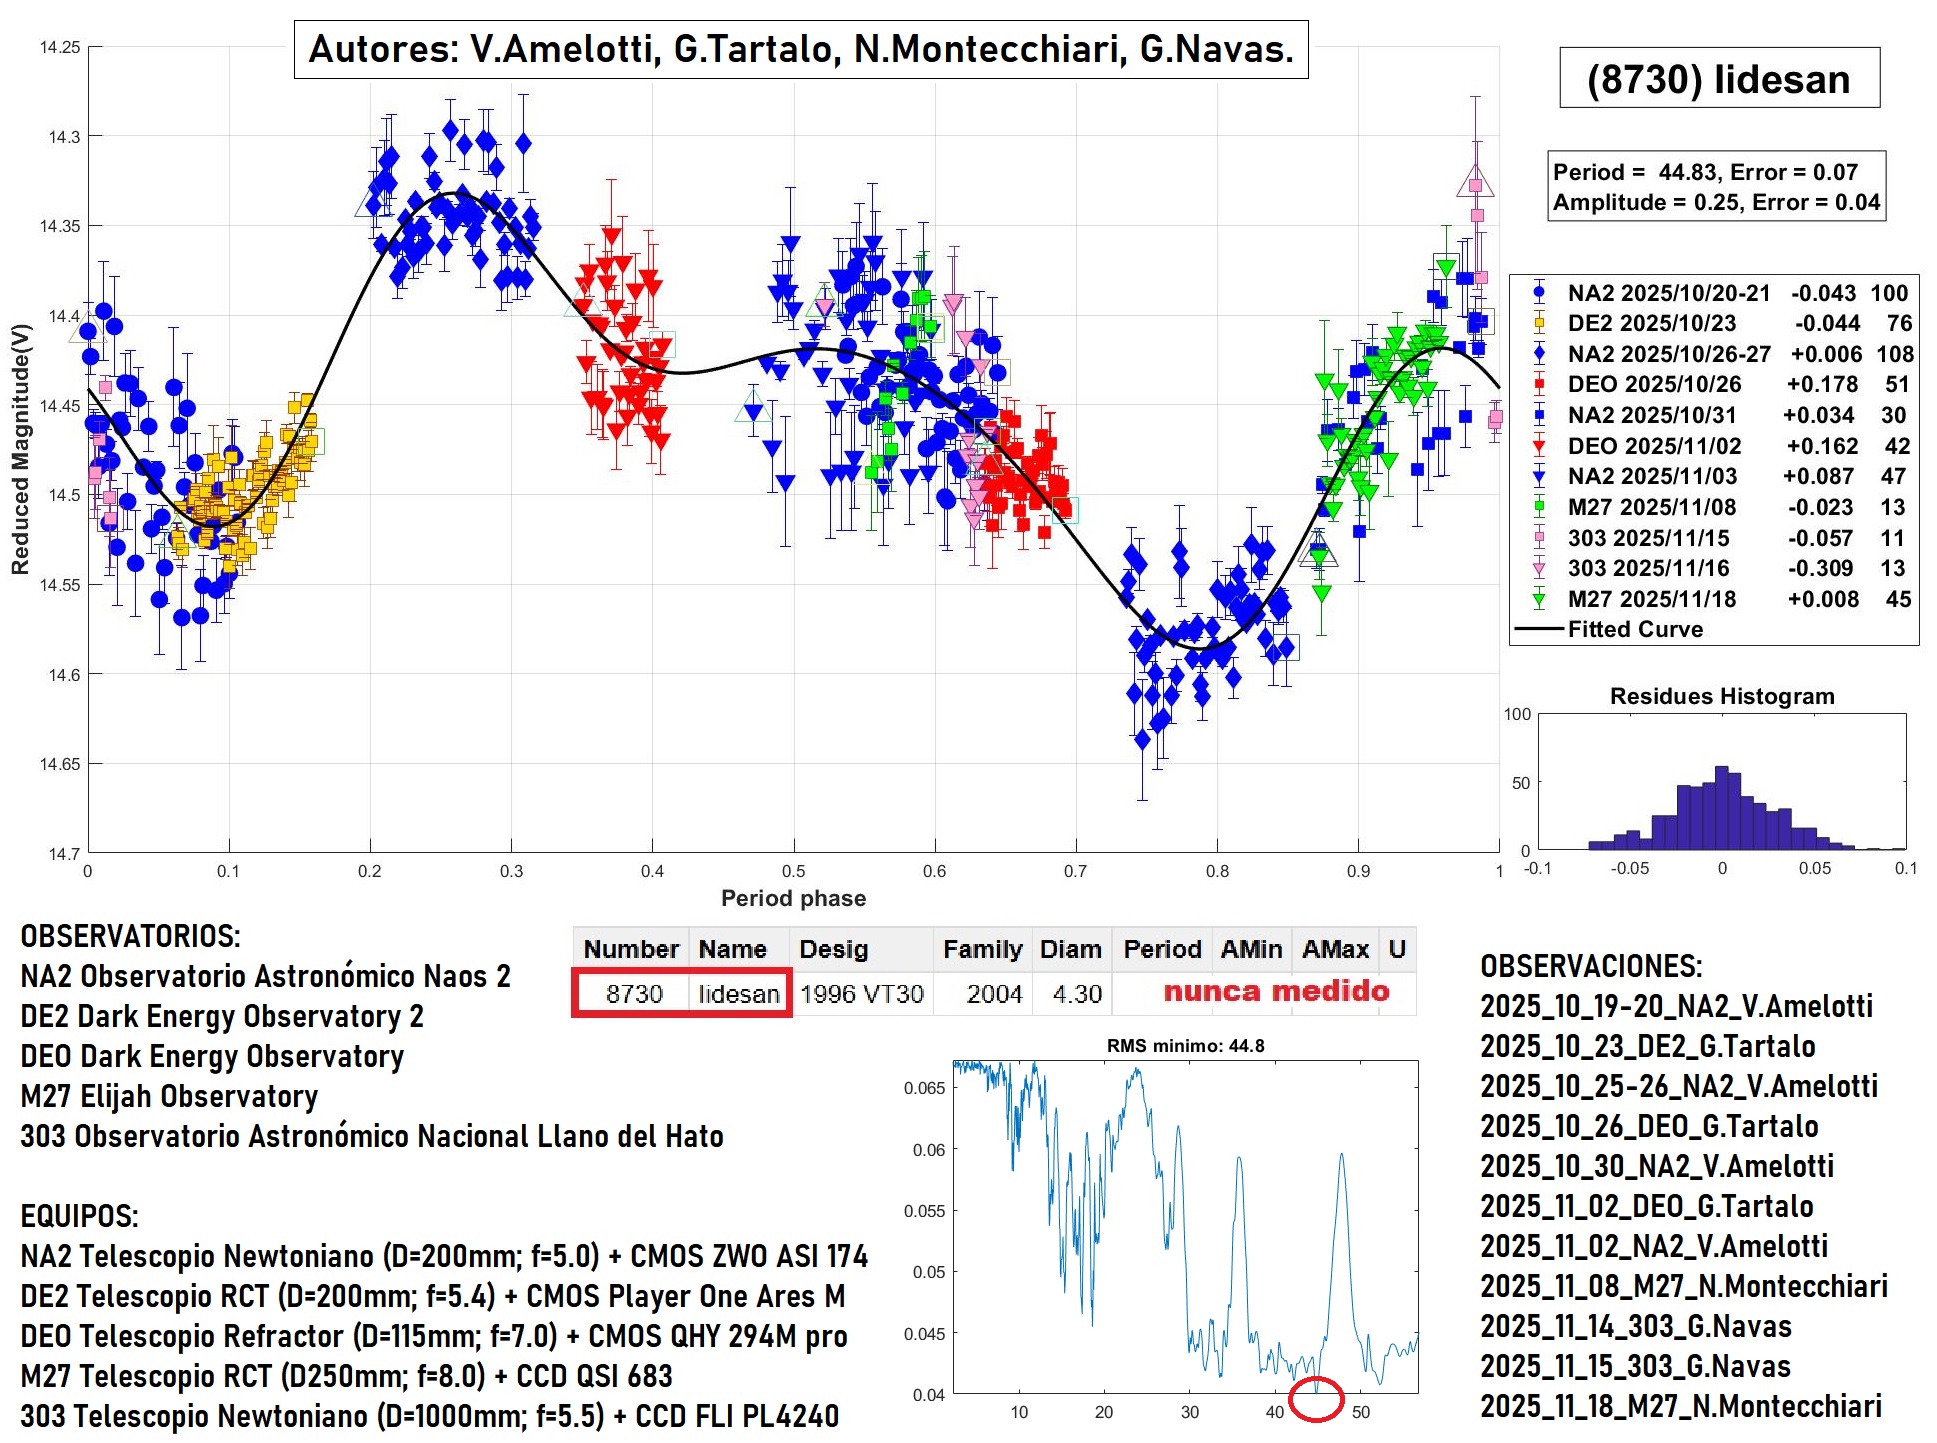Select the Family column header

click(x=982, y=949)
